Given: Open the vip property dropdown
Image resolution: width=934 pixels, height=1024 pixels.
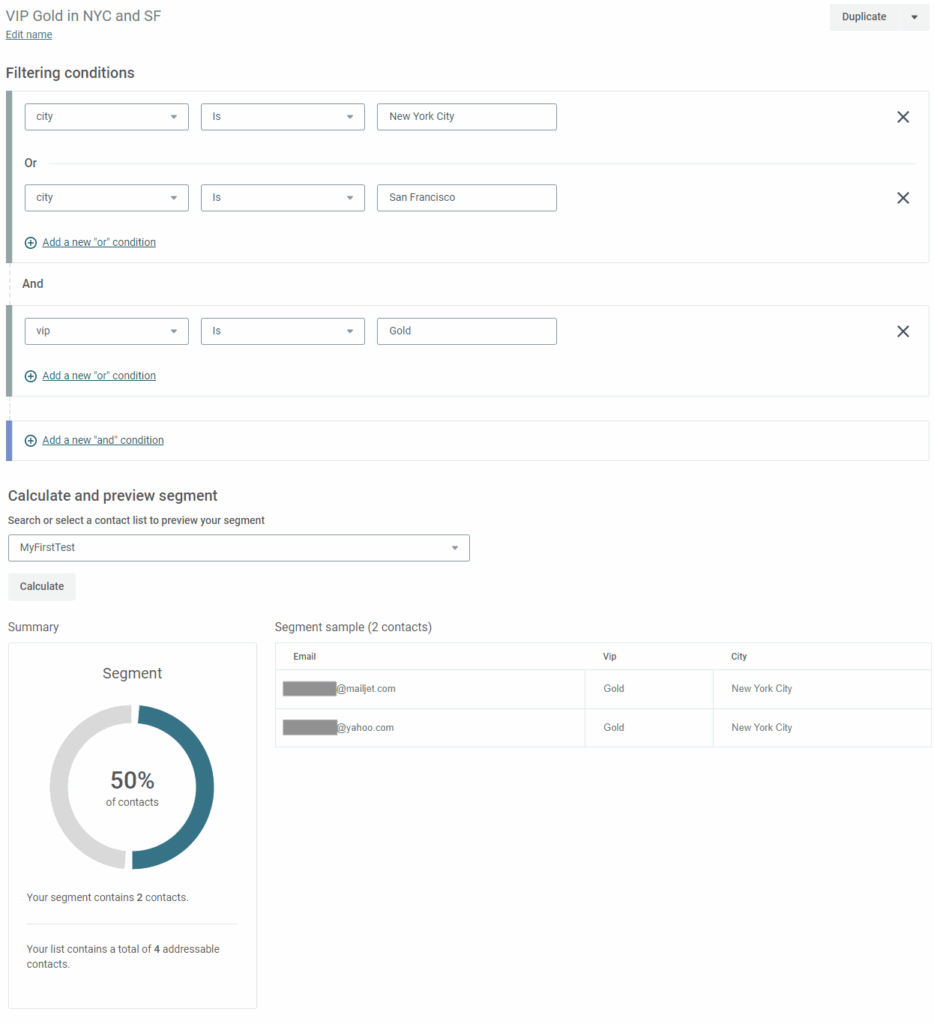Looking at the screenshot, I should (106, 331).
